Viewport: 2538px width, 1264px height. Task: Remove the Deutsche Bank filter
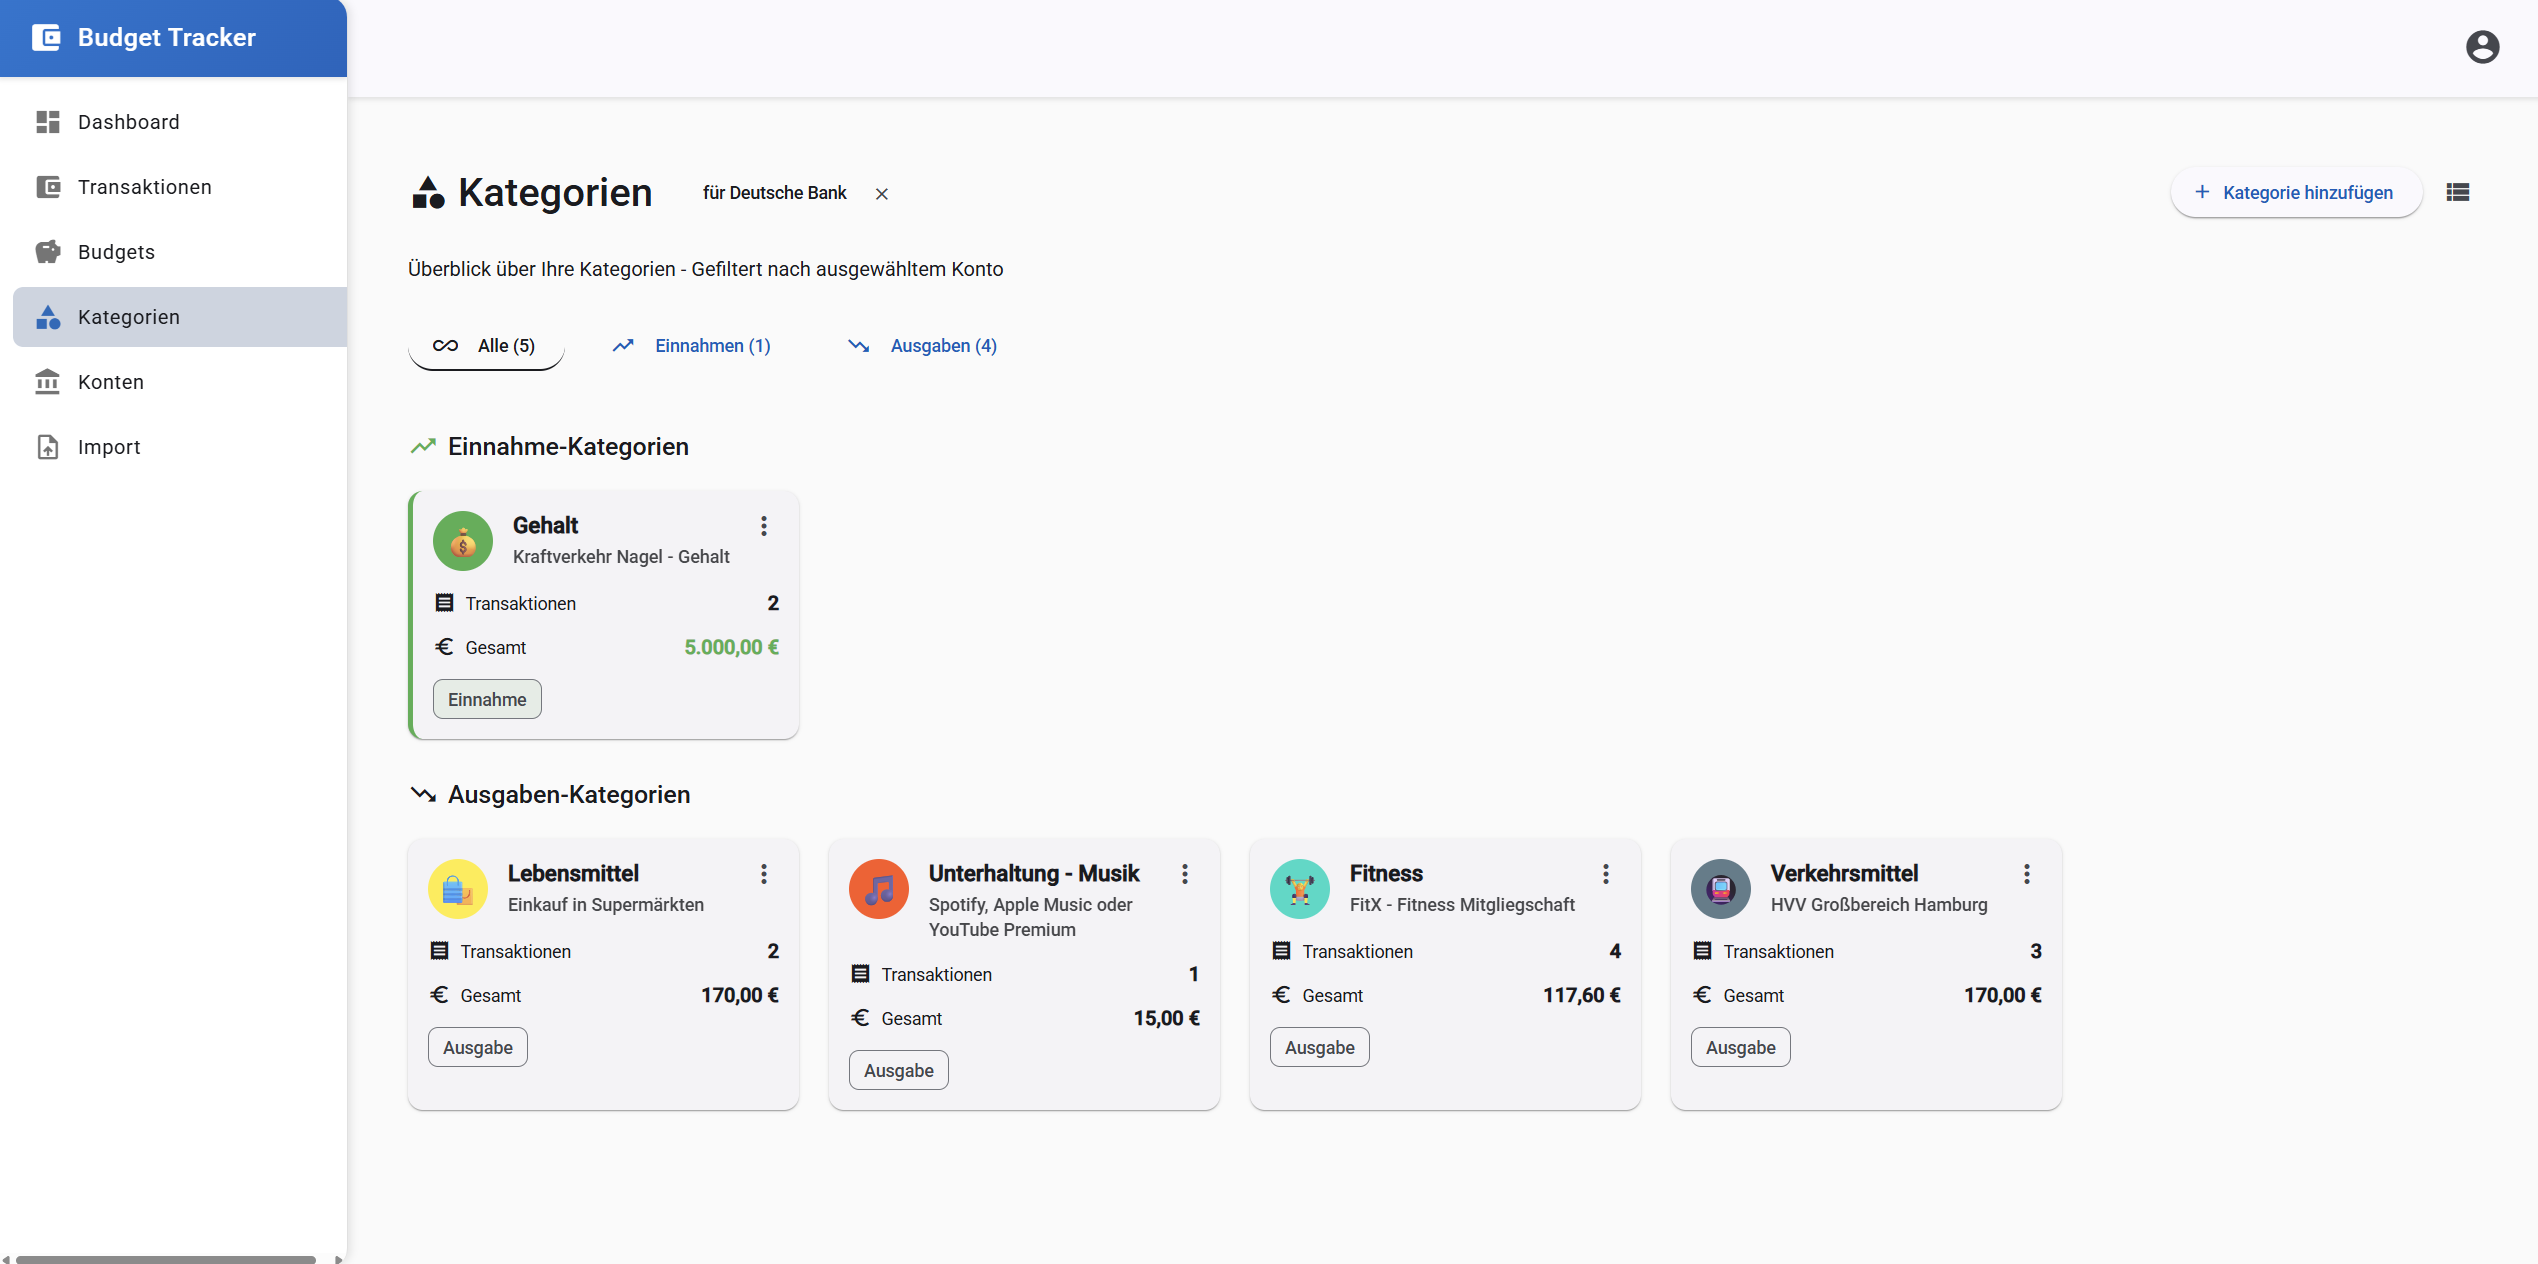click(882, 194)
